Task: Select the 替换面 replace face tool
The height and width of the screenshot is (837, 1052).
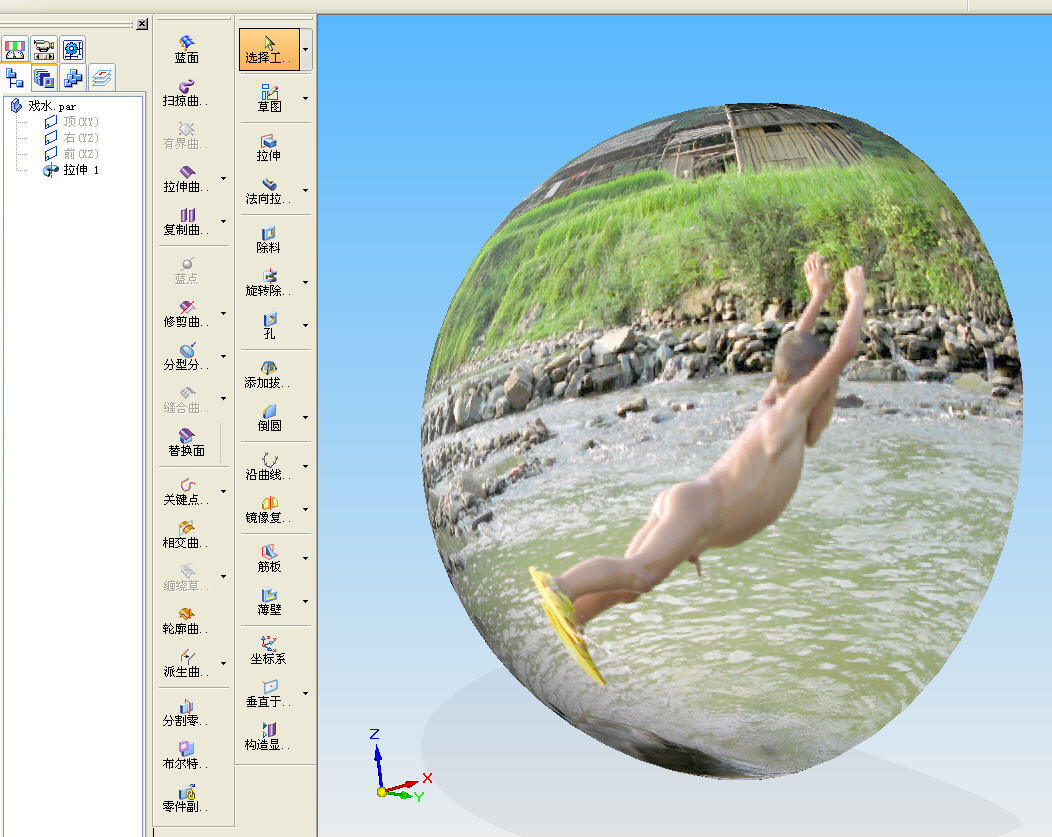Action: (x=187, y=443)
